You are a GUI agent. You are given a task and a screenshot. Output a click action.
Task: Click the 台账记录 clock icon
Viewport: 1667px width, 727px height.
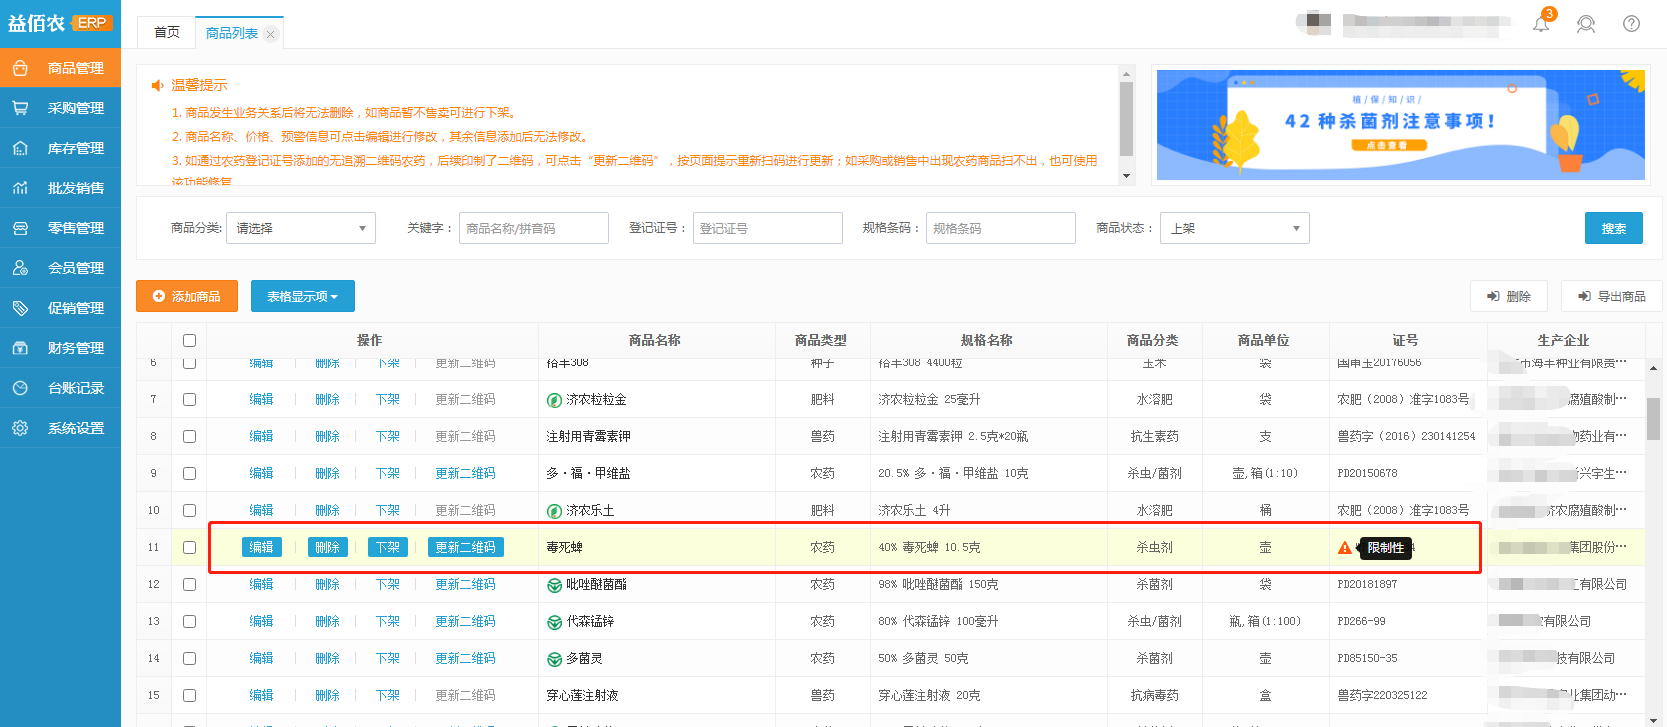tap(20, 388)
